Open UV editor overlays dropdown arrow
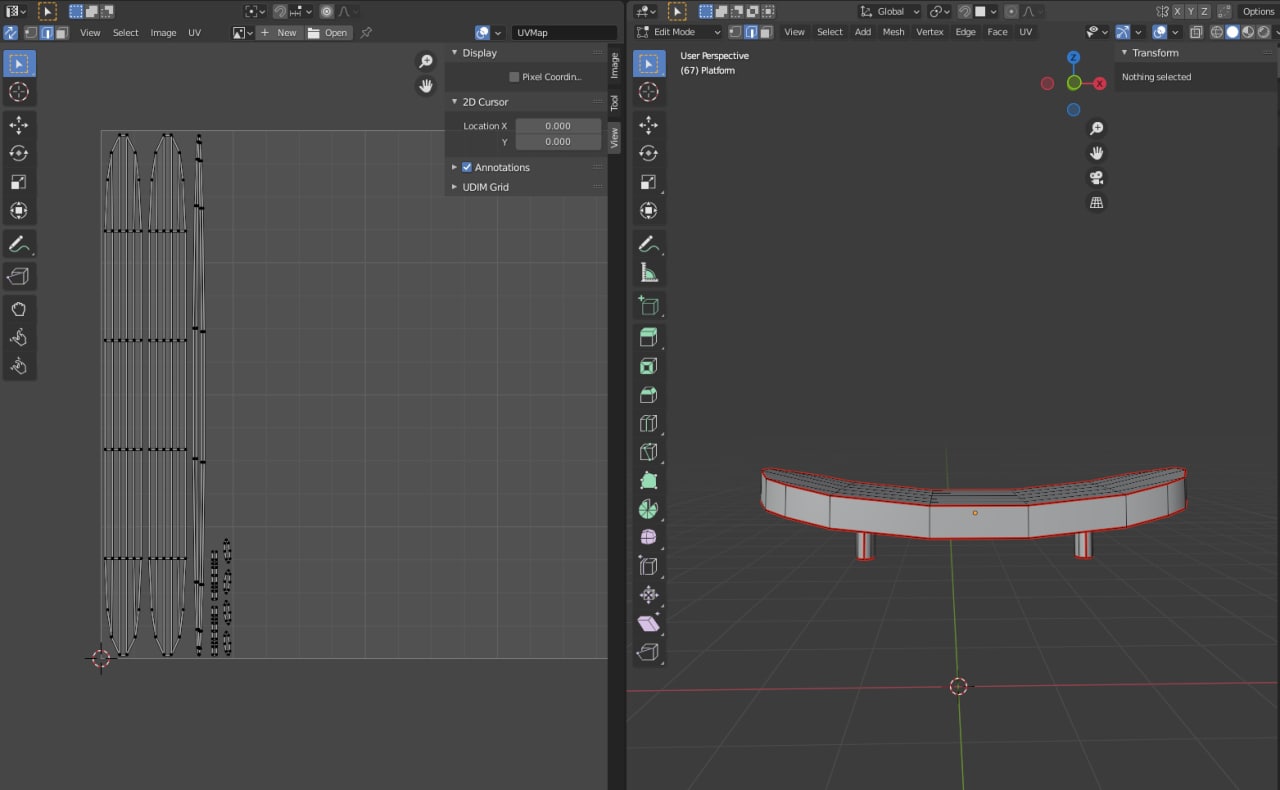1280x790 pixels. [496, 32]
